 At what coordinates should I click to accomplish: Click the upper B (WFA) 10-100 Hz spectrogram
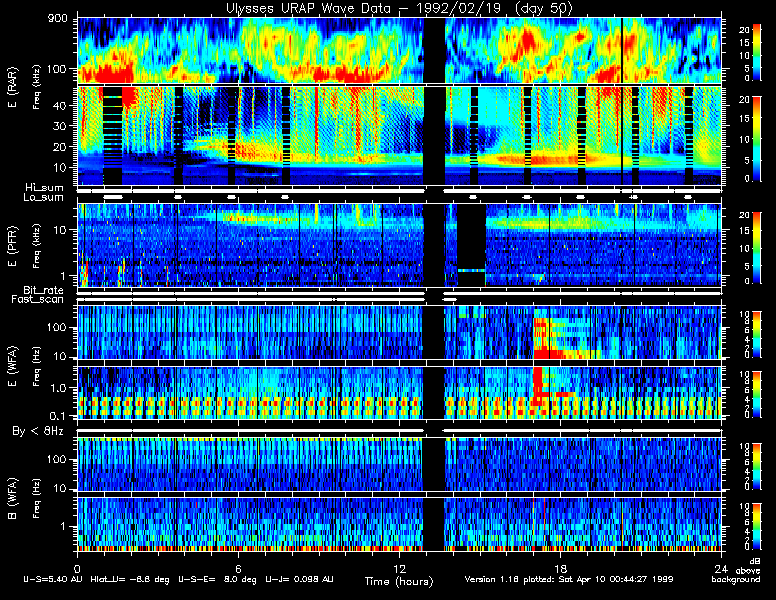[399, 464]
